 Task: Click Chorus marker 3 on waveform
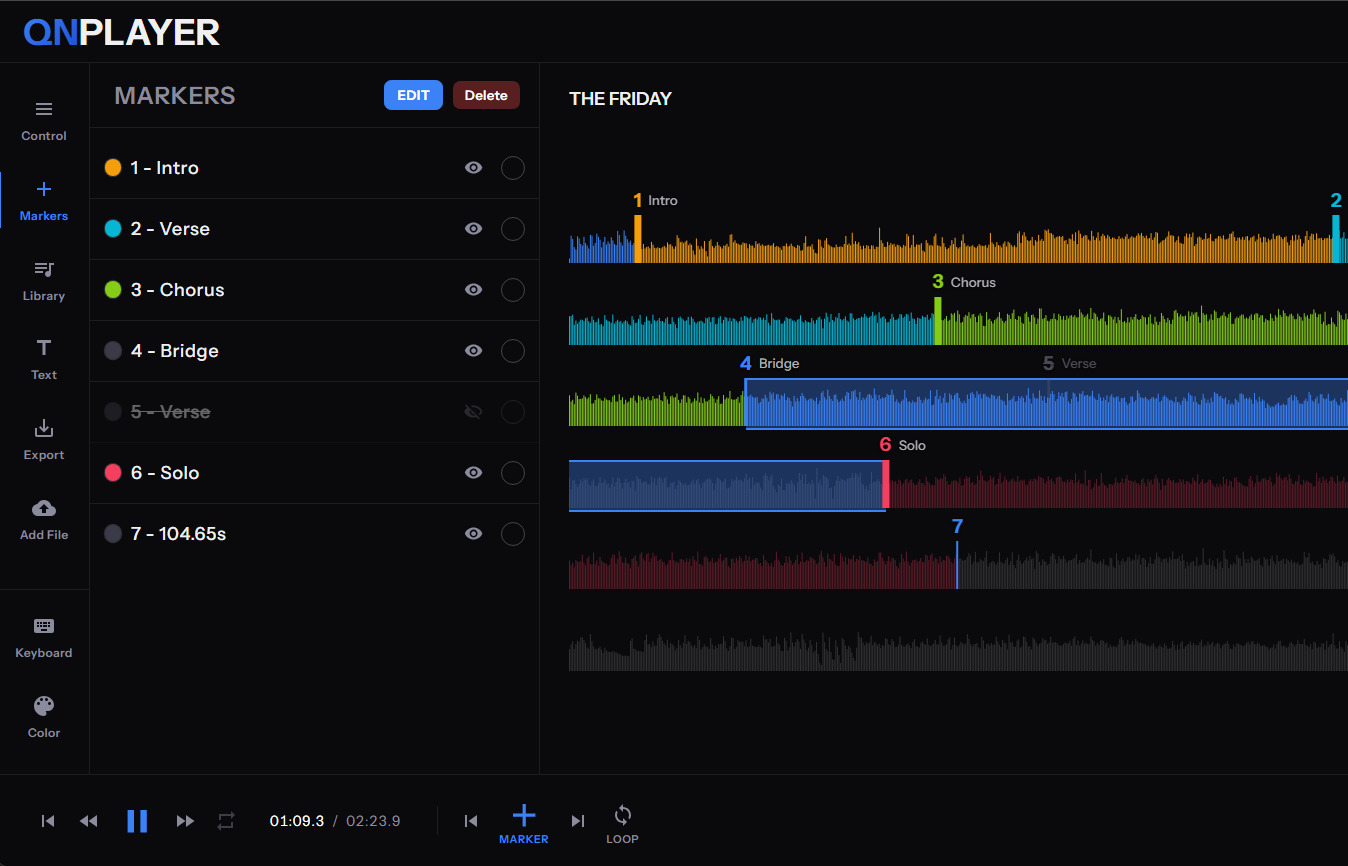[x=938, y=310]
